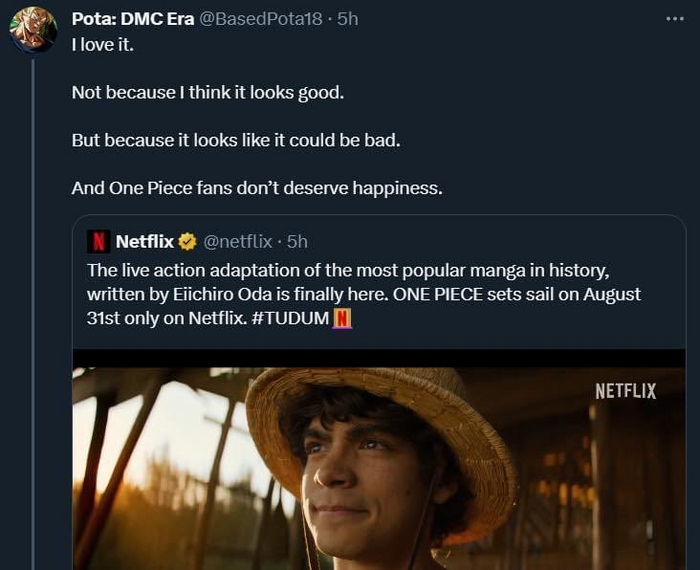Click "One Piece fans don't deserve happiness" line

coord(257,187)
